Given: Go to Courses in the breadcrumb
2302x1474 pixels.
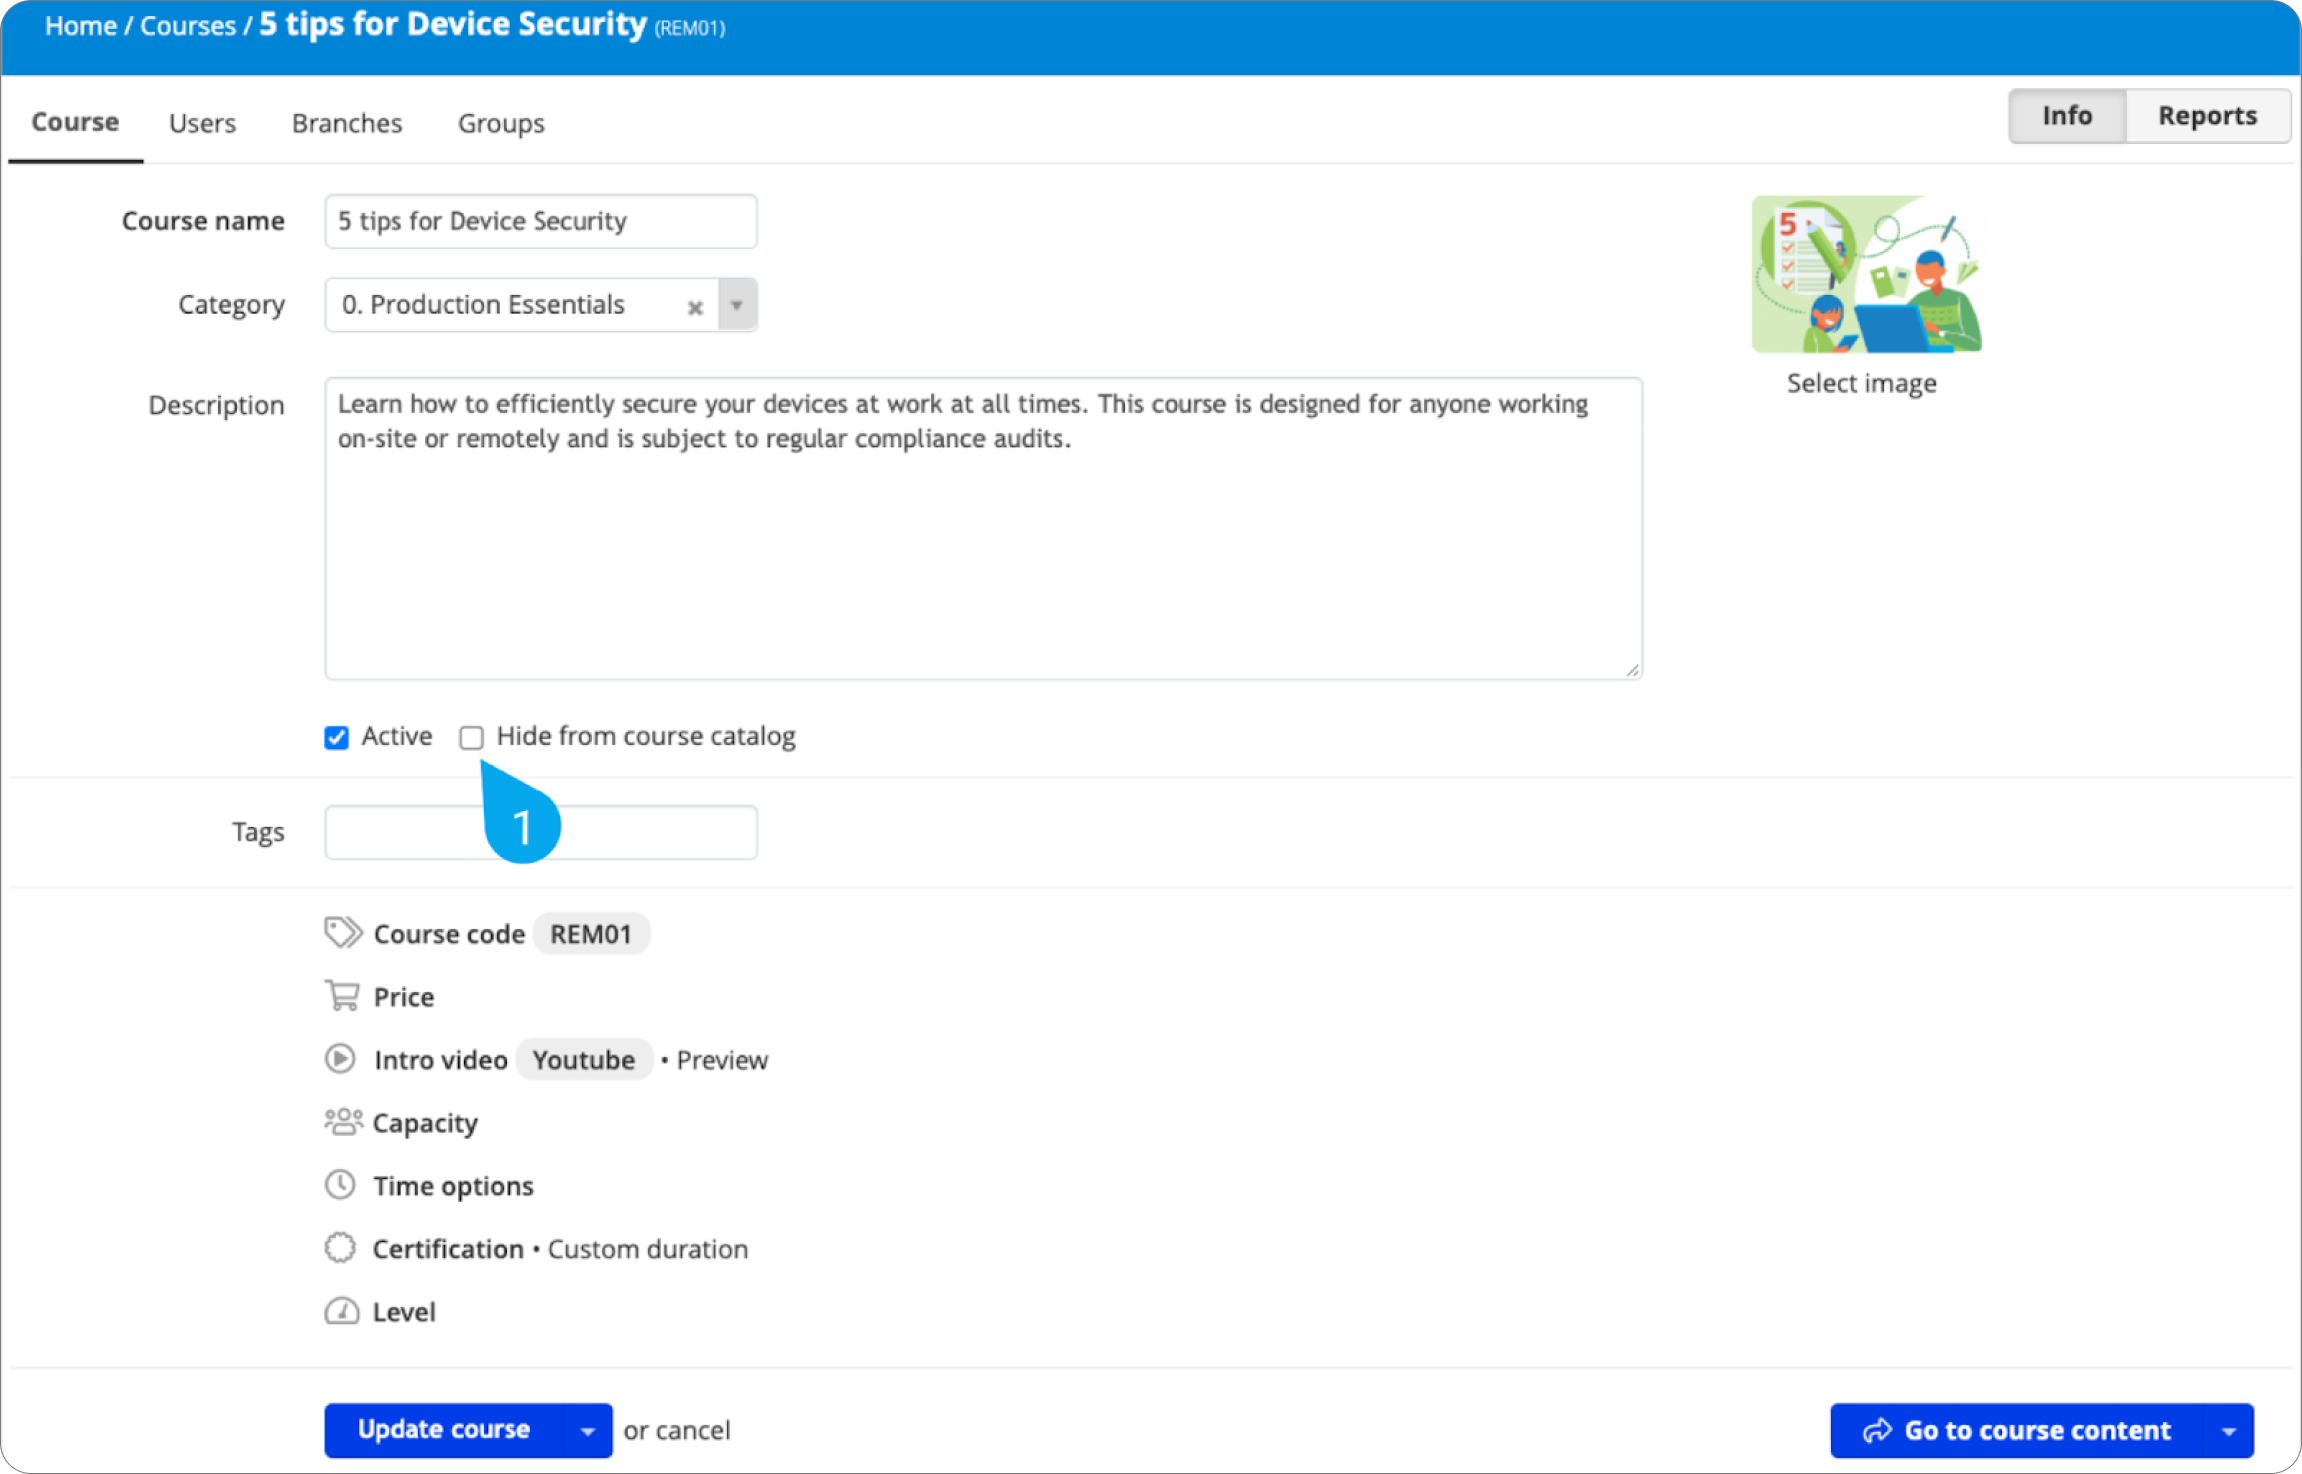Looking at the screenshot, I should click(x=188, y=26).
